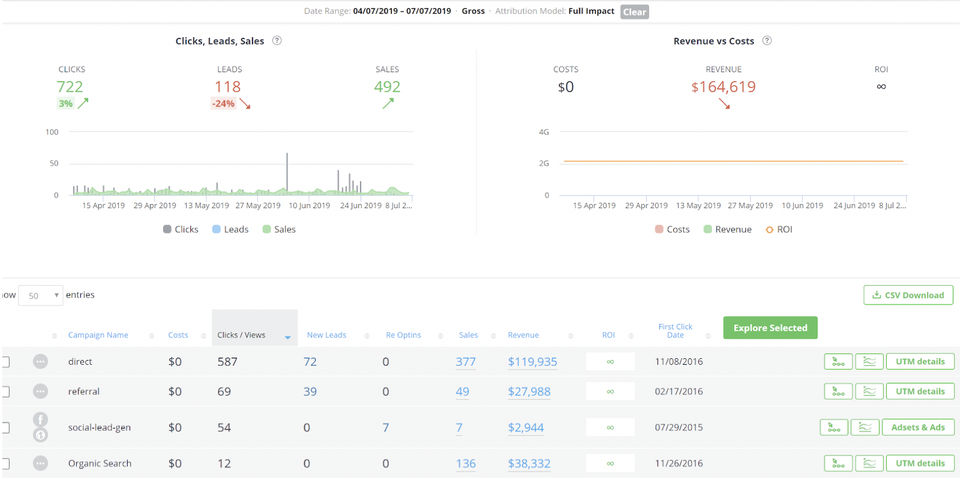Click the red down arrow under Revenue
Screen dimensions: 960x479
pos(724,104)
